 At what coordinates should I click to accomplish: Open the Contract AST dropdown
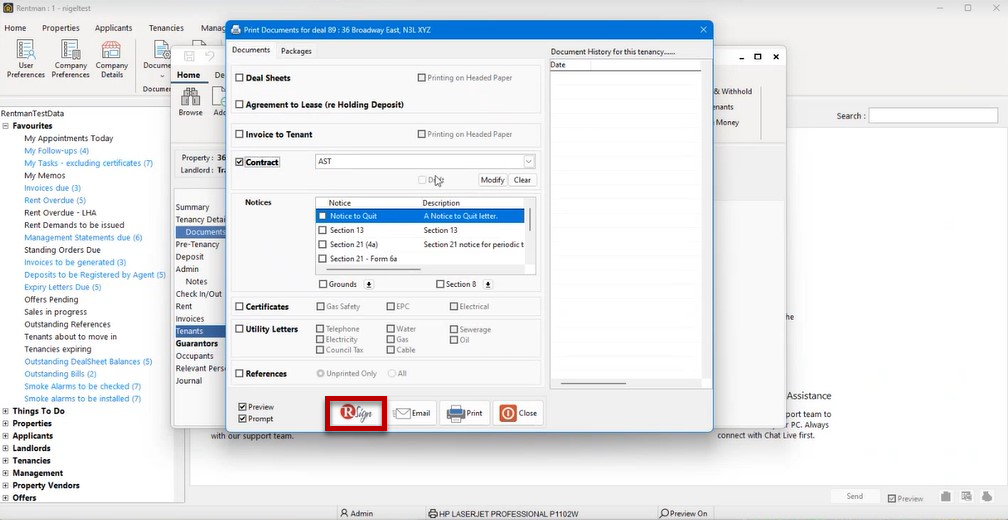tap(528, 161)
